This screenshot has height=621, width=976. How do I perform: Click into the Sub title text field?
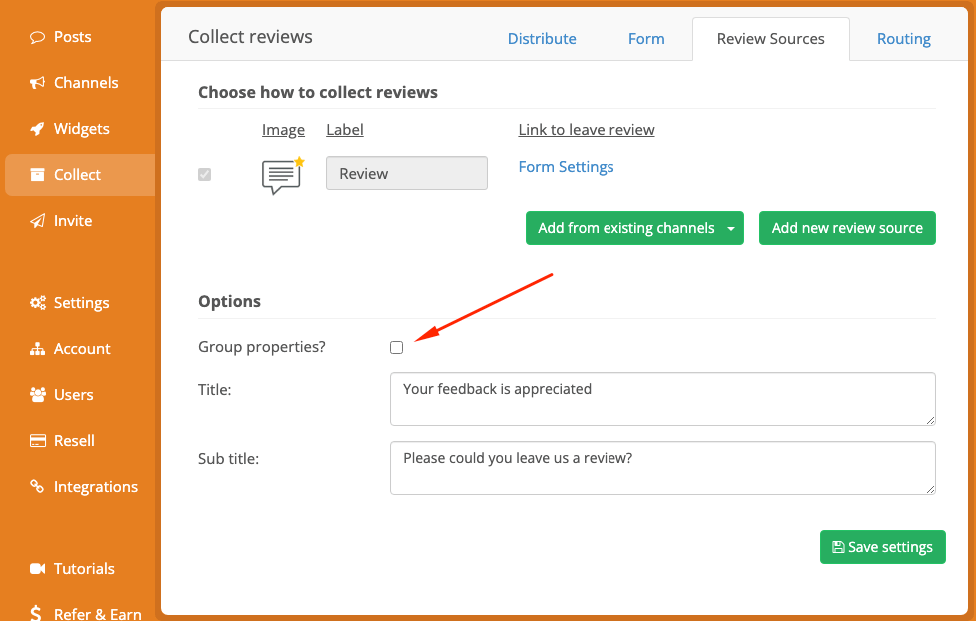pyautogui.click(x=662, y=468)
